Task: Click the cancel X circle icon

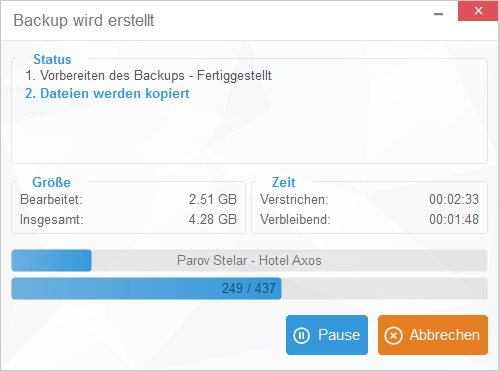Action: tap(393, 335)
